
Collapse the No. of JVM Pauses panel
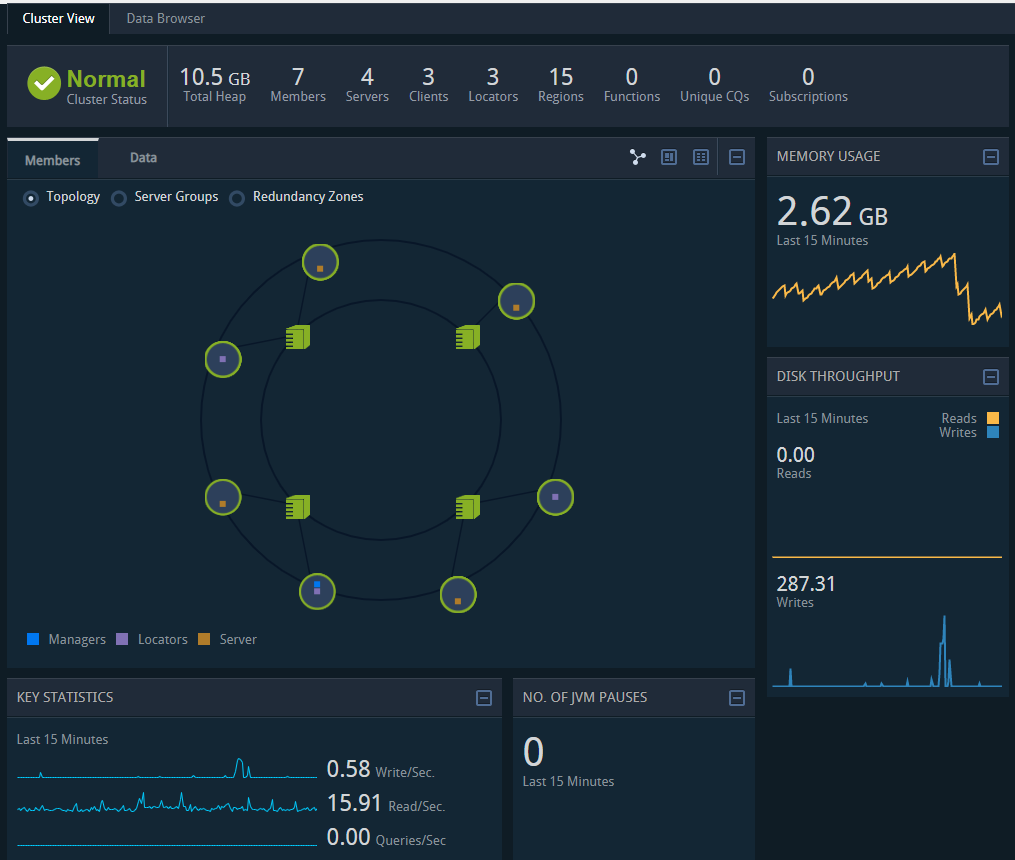pos(737,698)
